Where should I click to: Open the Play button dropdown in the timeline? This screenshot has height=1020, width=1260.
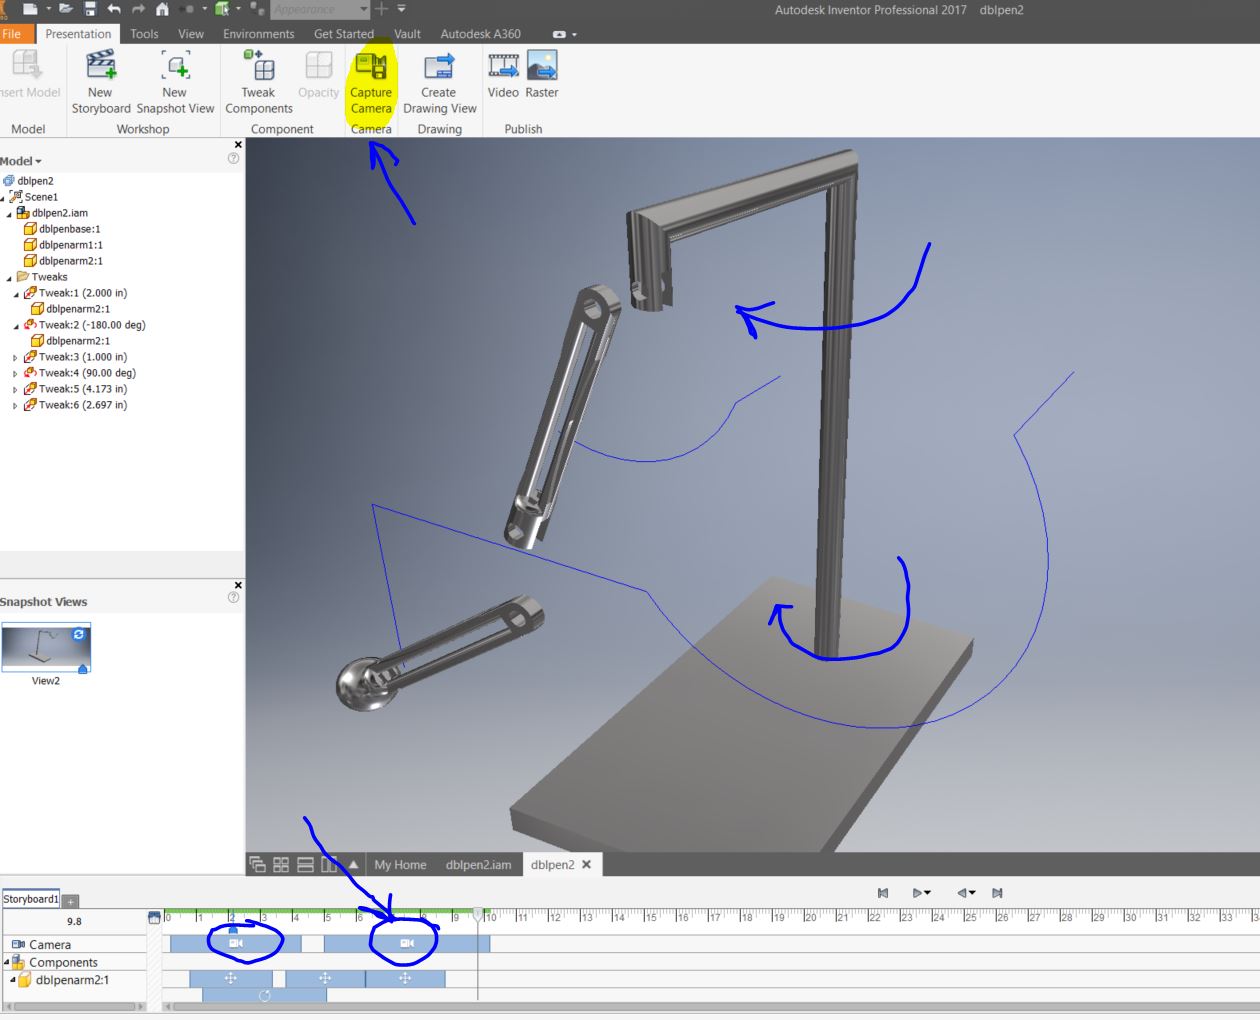(x=928, y=893)
